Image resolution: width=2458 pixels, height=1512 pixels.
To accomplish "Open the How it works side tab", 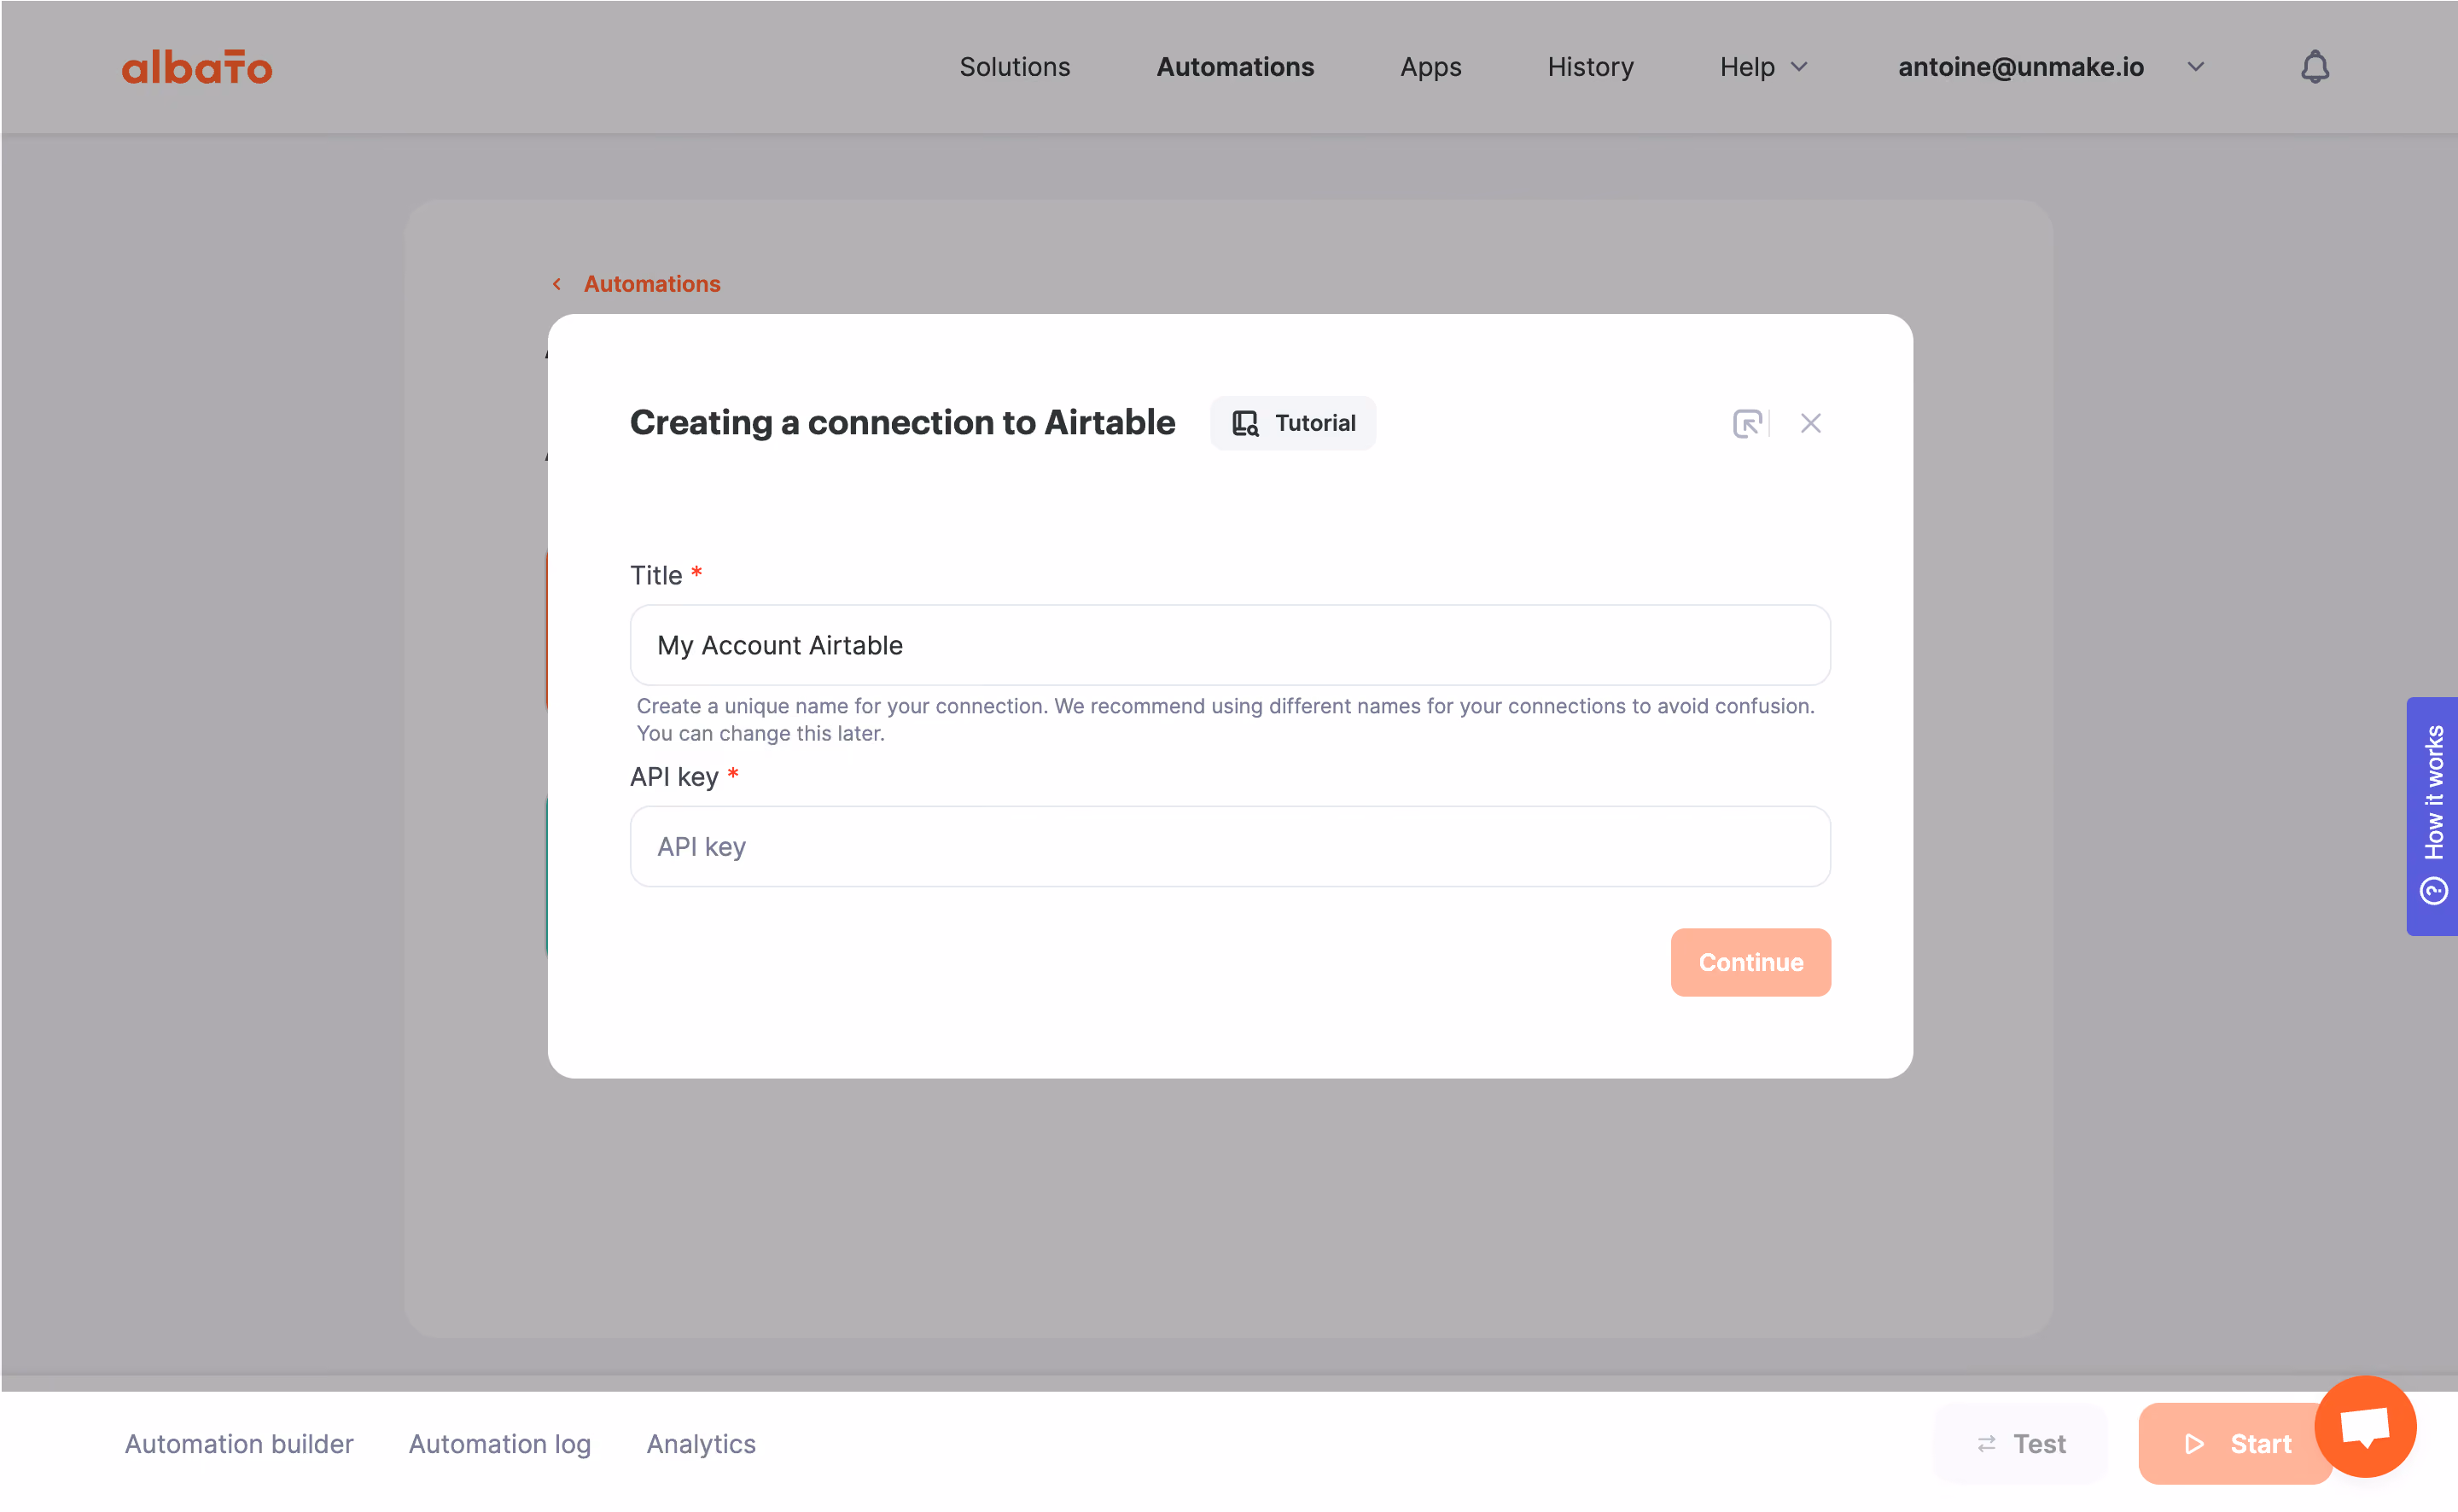I will click(2431, 816).
